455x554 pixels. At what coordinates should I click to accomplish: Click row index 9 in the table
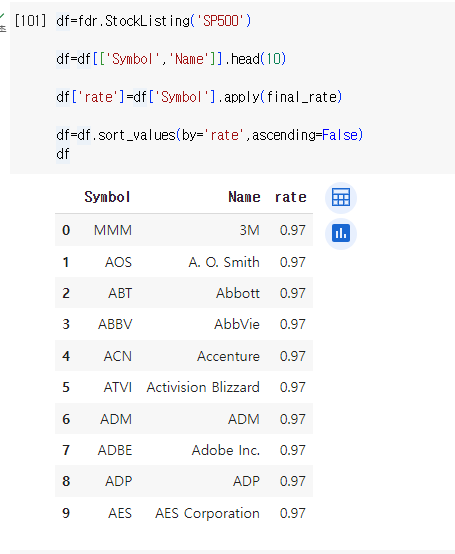[66, 513]
